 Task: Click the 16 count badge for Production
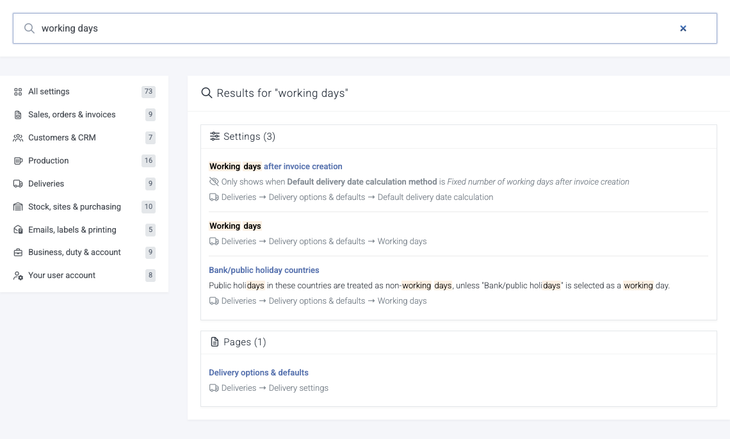click(x=149, y=161)
